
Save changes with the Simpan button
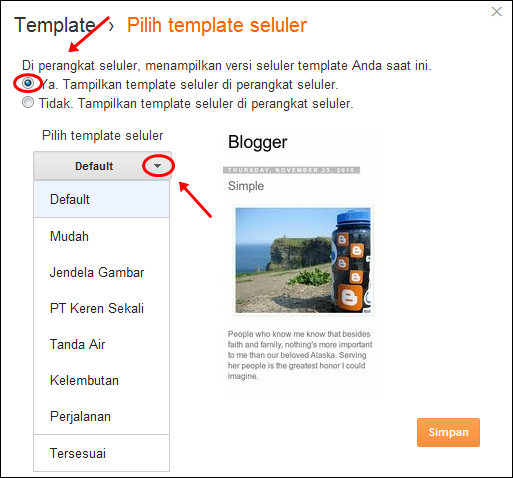(448, 432)
